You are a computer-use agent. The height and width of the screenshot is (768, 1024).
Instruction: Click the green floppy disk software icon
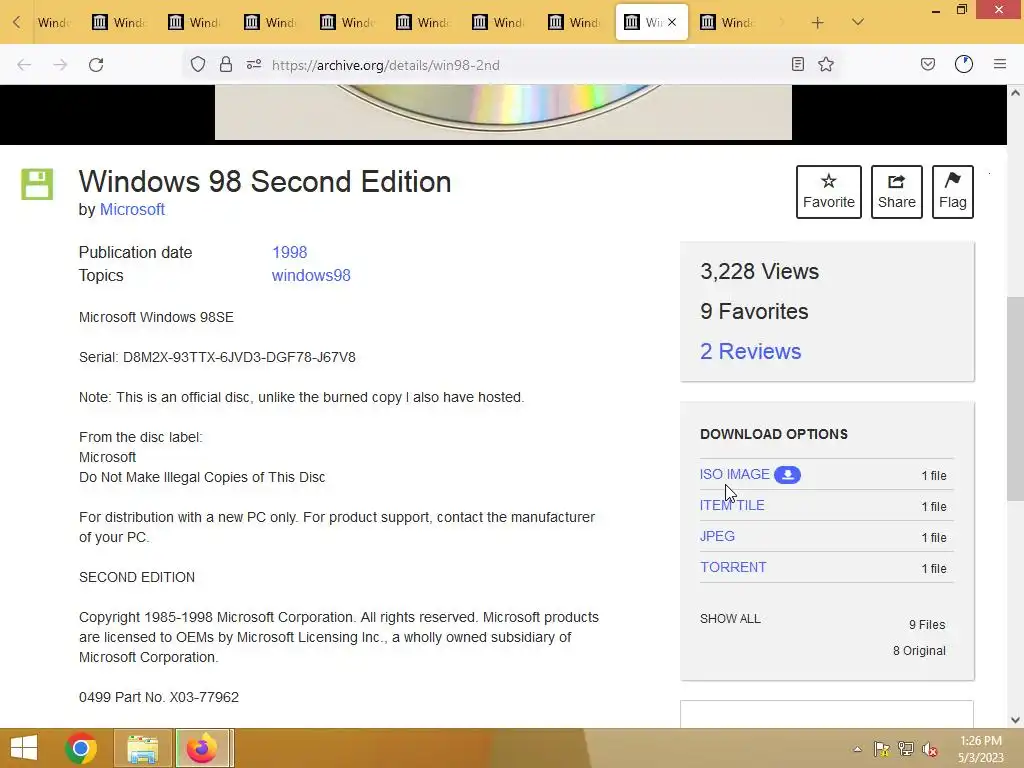(x=37, y=184)
